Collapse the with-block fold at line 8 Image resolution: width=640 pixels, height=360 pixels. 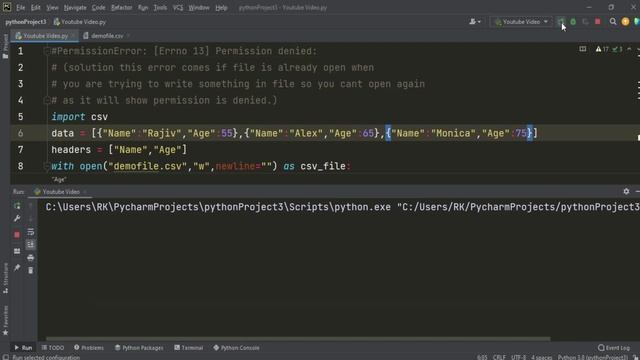pyautogui.click(x=47, y=166)
